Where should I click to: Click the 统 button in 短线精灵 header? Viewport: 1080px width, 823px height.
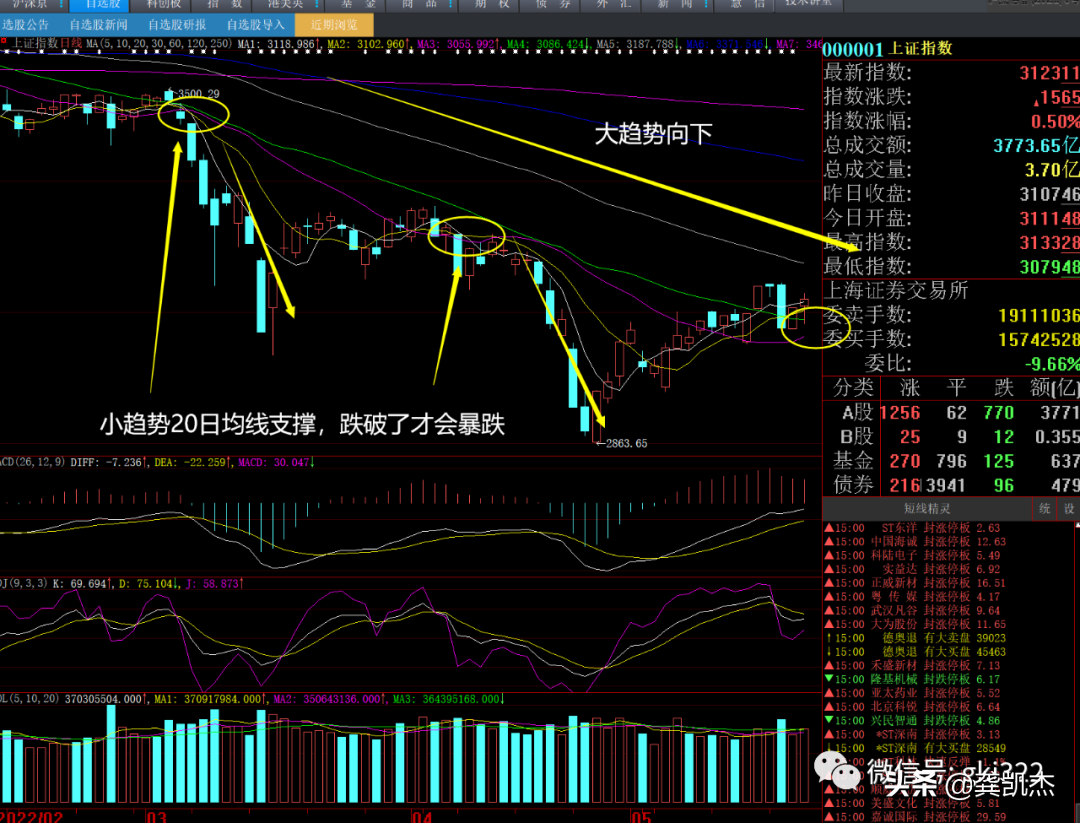(1043, 509)
